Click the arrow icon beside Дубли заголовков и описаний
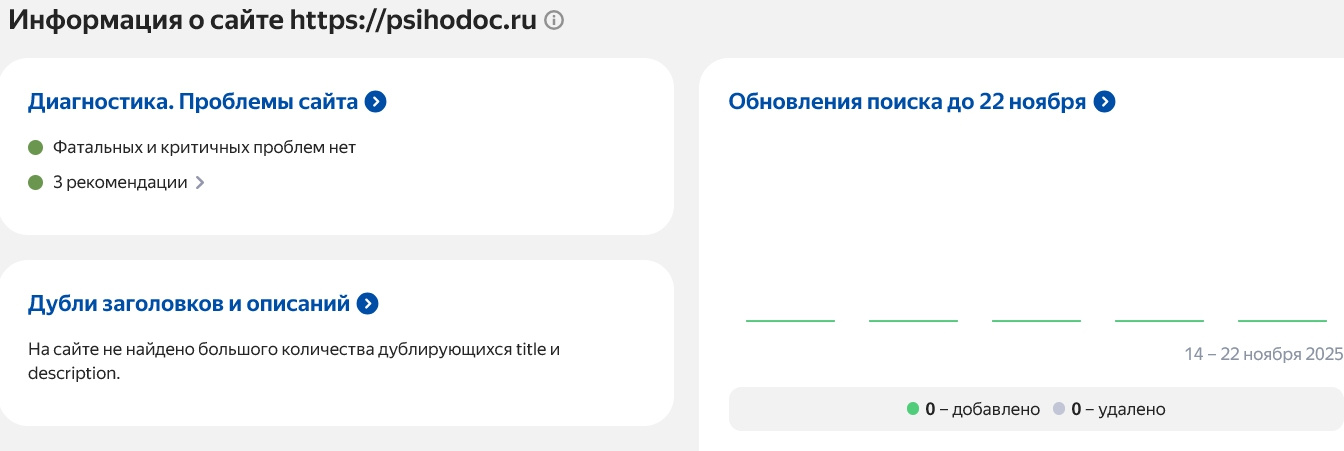The image size is (1344, 451). click(368, 304)
